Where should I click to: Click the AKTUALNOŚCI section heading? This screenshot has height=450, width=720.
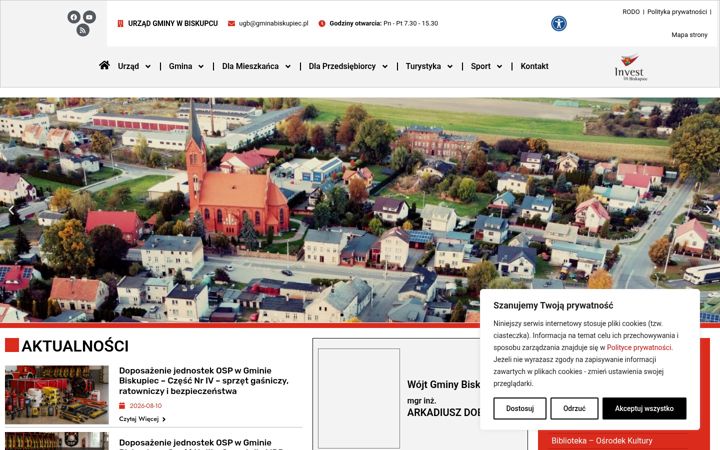point(75,346)
